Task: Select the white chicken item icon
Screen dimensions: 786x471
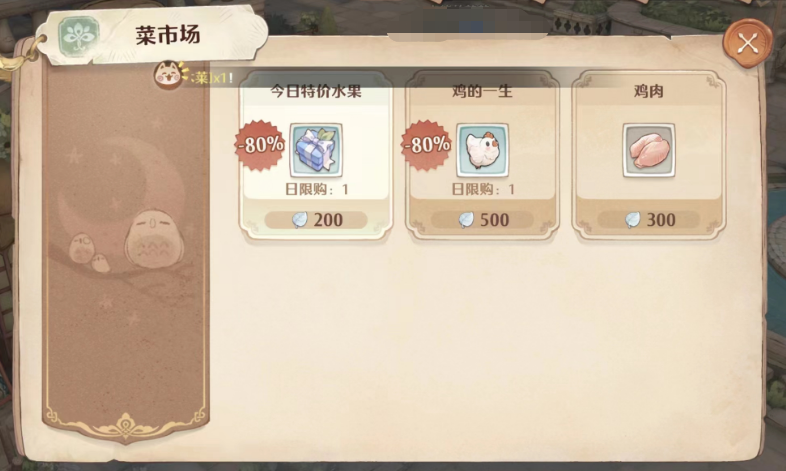Action: (x=482, y=150)
